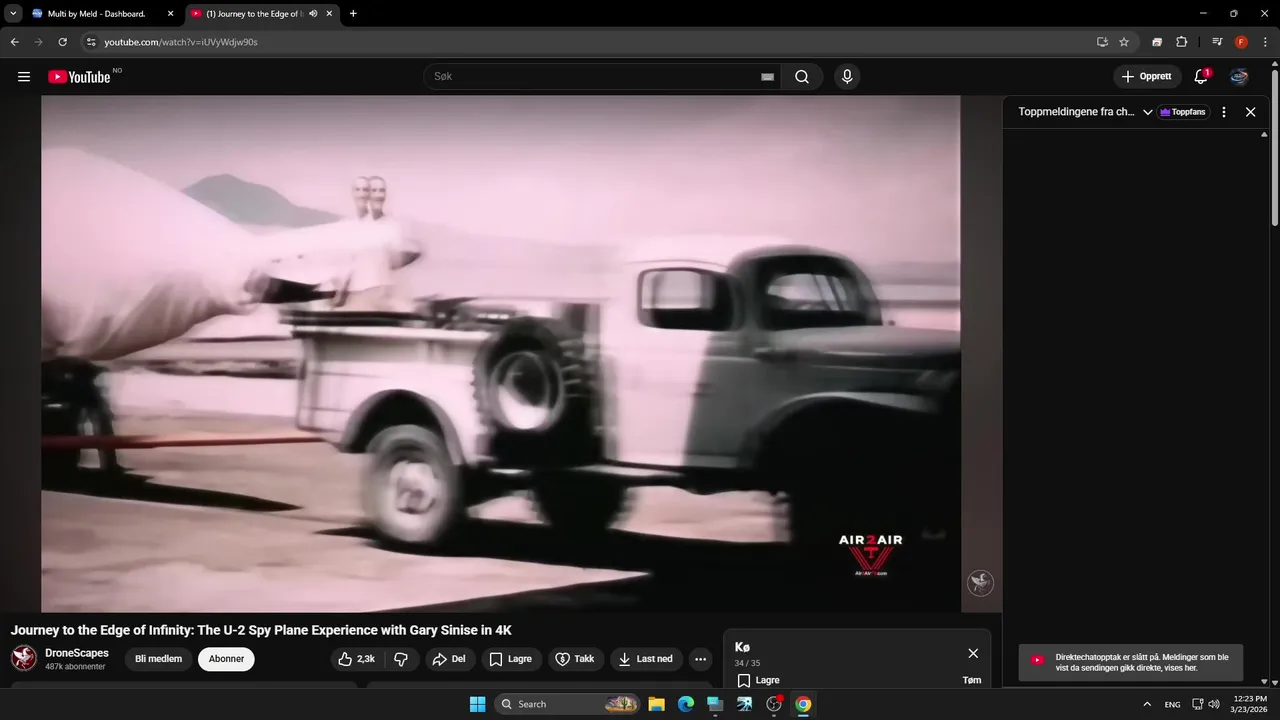Open DroneScapes channel avatar
Screen dimensions: 1280x720
click(24, 658)
